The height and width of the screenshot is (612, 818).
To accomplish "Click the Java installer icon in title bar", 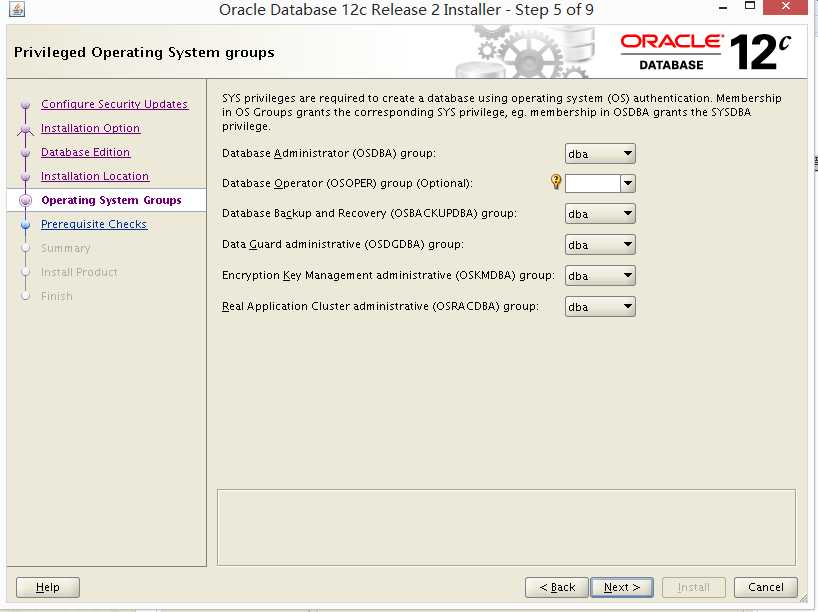I will tap(17, 9).
